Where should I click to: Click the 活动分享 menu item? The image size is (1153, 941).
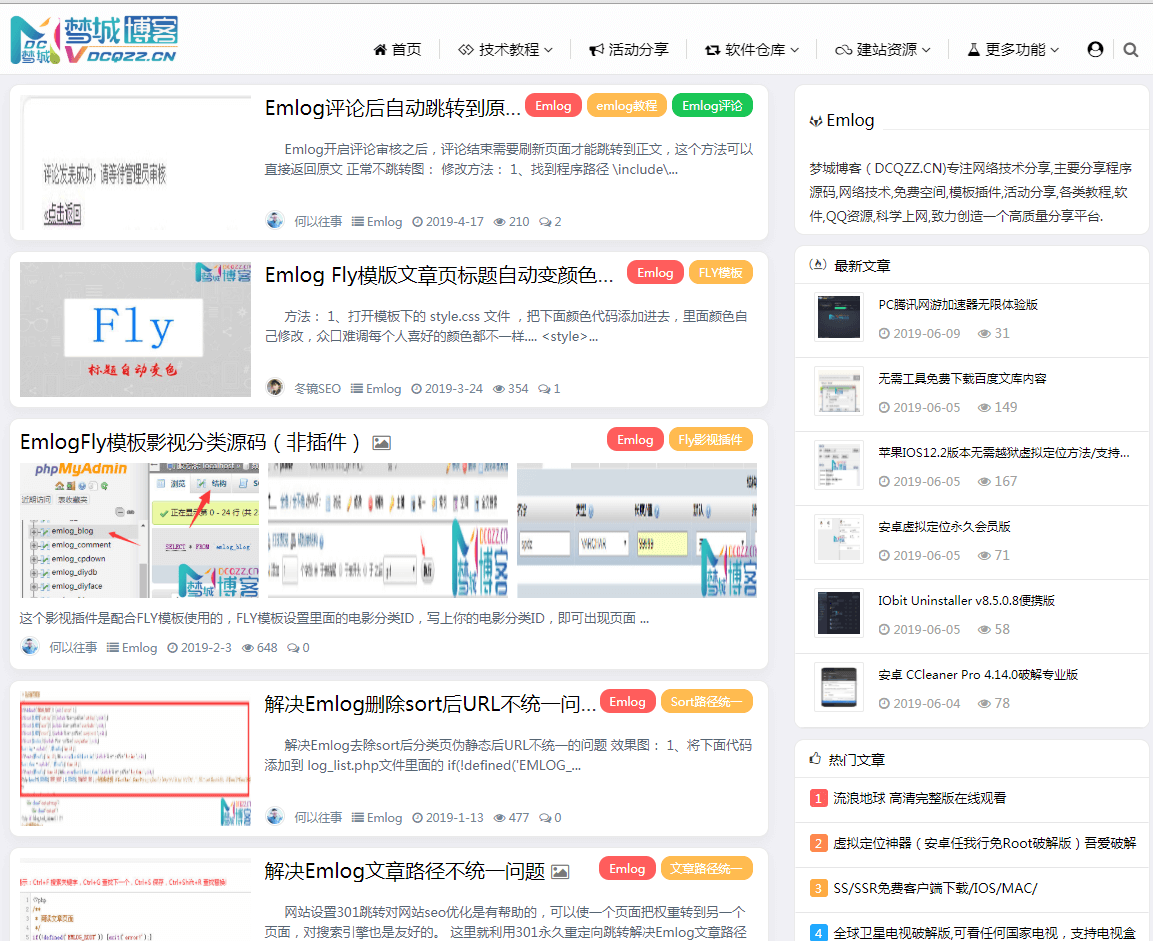(x=628, y=48)
